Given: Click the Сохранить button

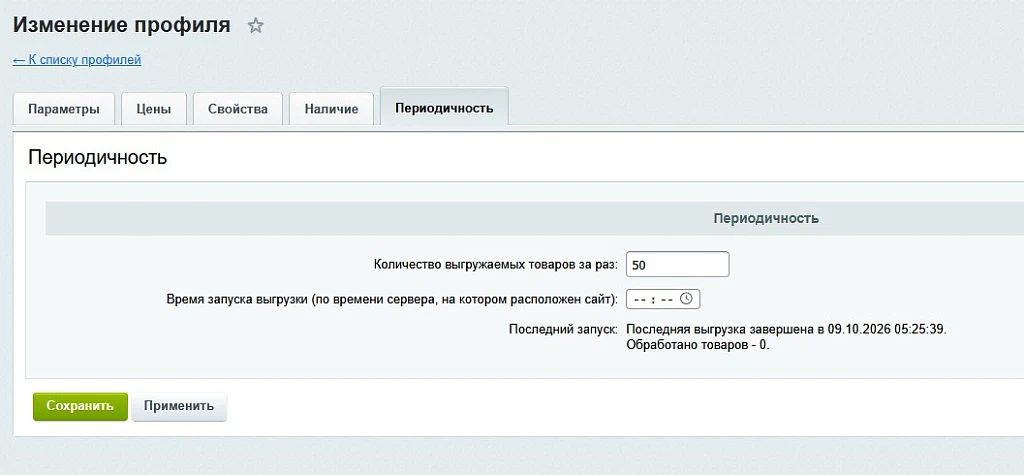Looking at the screenshot, I should pos(80,406).
